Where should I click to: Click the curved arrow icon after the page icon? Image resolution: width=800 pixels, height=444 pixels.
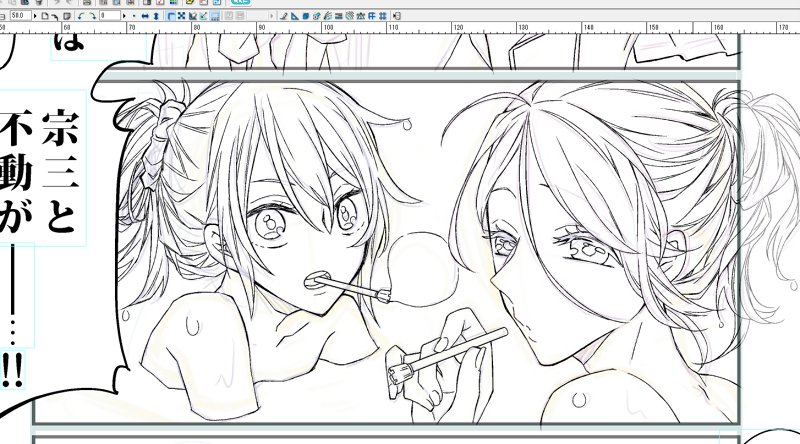55,16
